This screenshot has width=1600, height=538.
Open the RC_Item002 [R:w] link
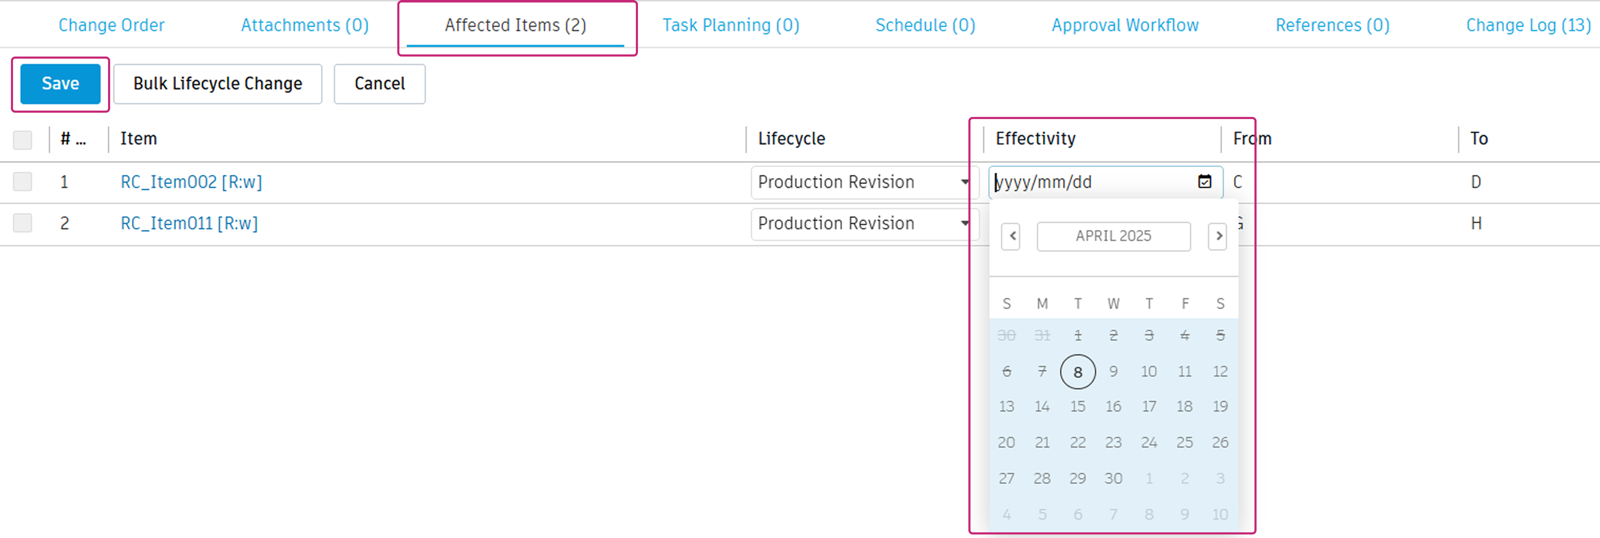pos(191,182)
